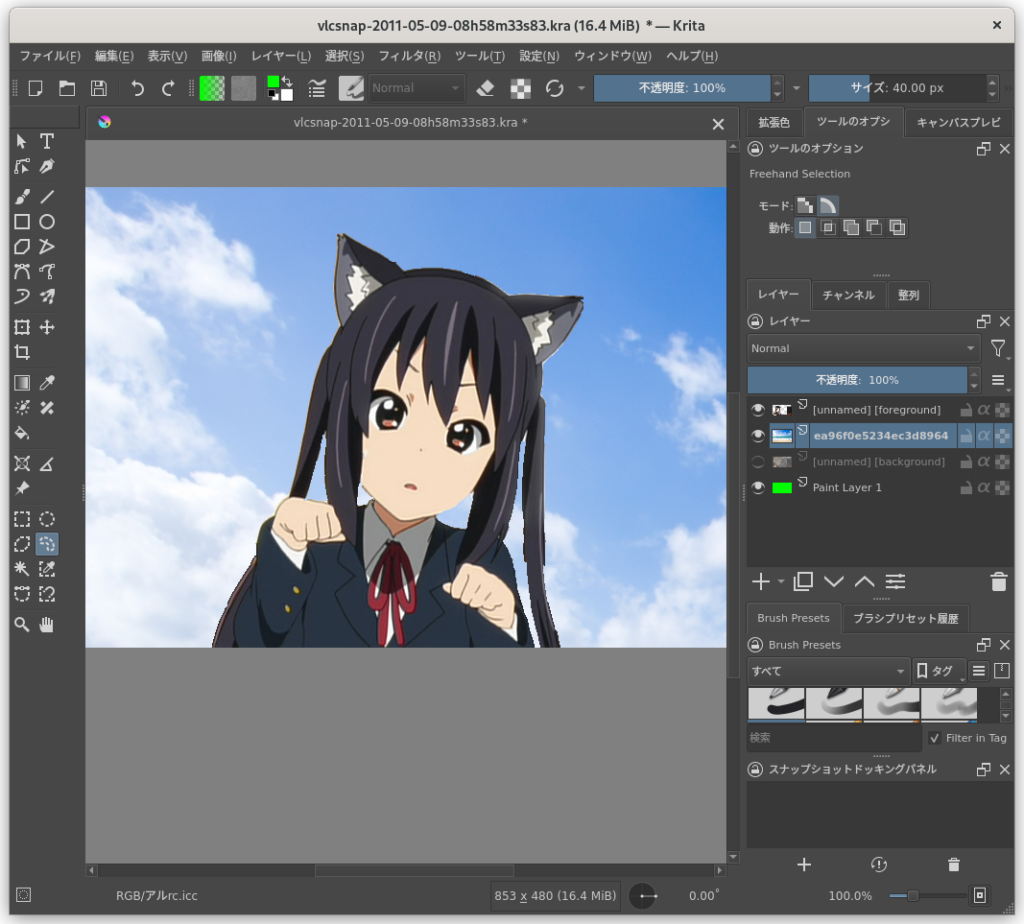This screenshot has height=924, width=1024.
Task: Toggle lock on Paint Layer 1
Action: pyautogui.click(x=966, y=487)
